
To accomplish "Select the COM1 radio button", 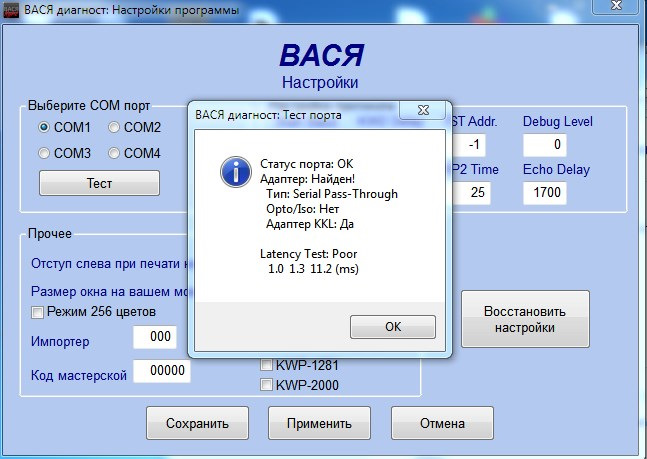I will coord(44,127).
